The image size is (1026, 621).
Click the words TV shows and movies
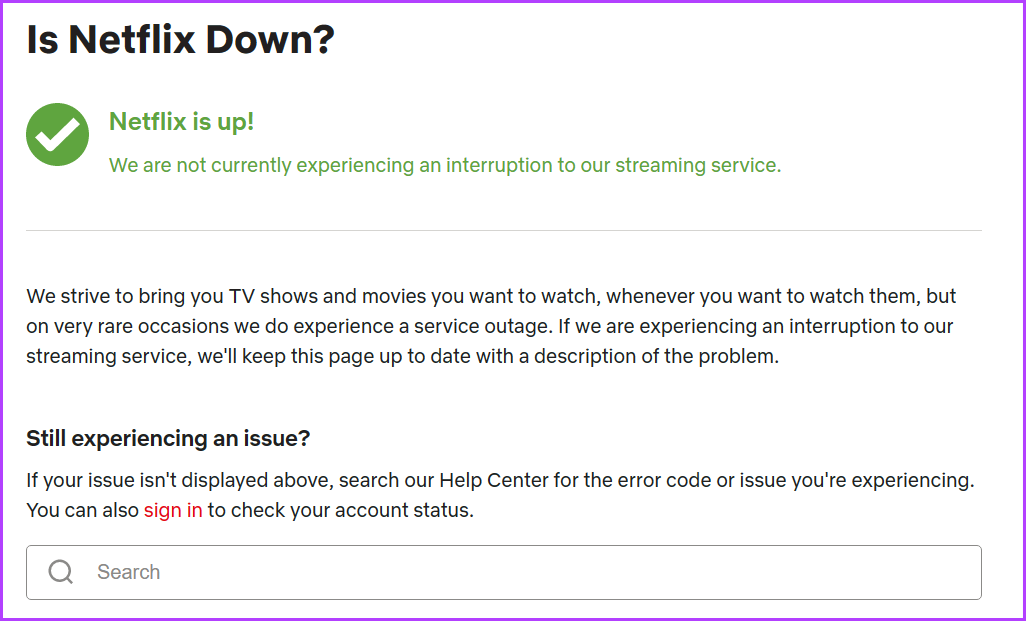(328, 296)
